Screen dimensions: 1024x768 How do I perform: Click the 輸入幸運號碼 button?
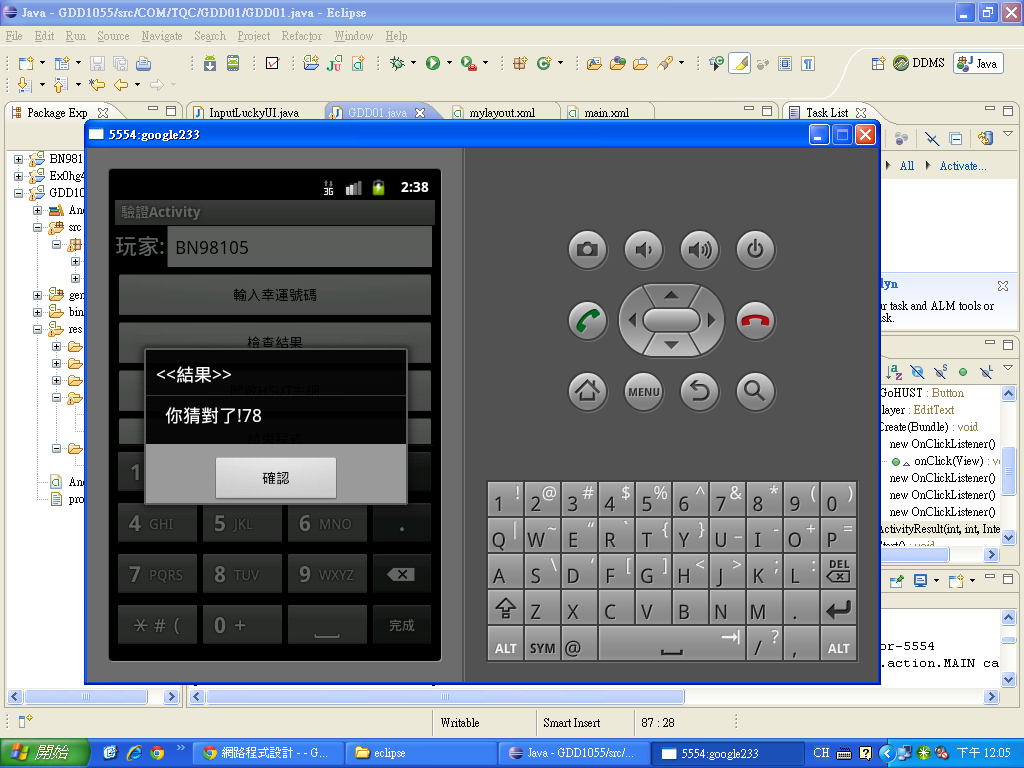275,295
